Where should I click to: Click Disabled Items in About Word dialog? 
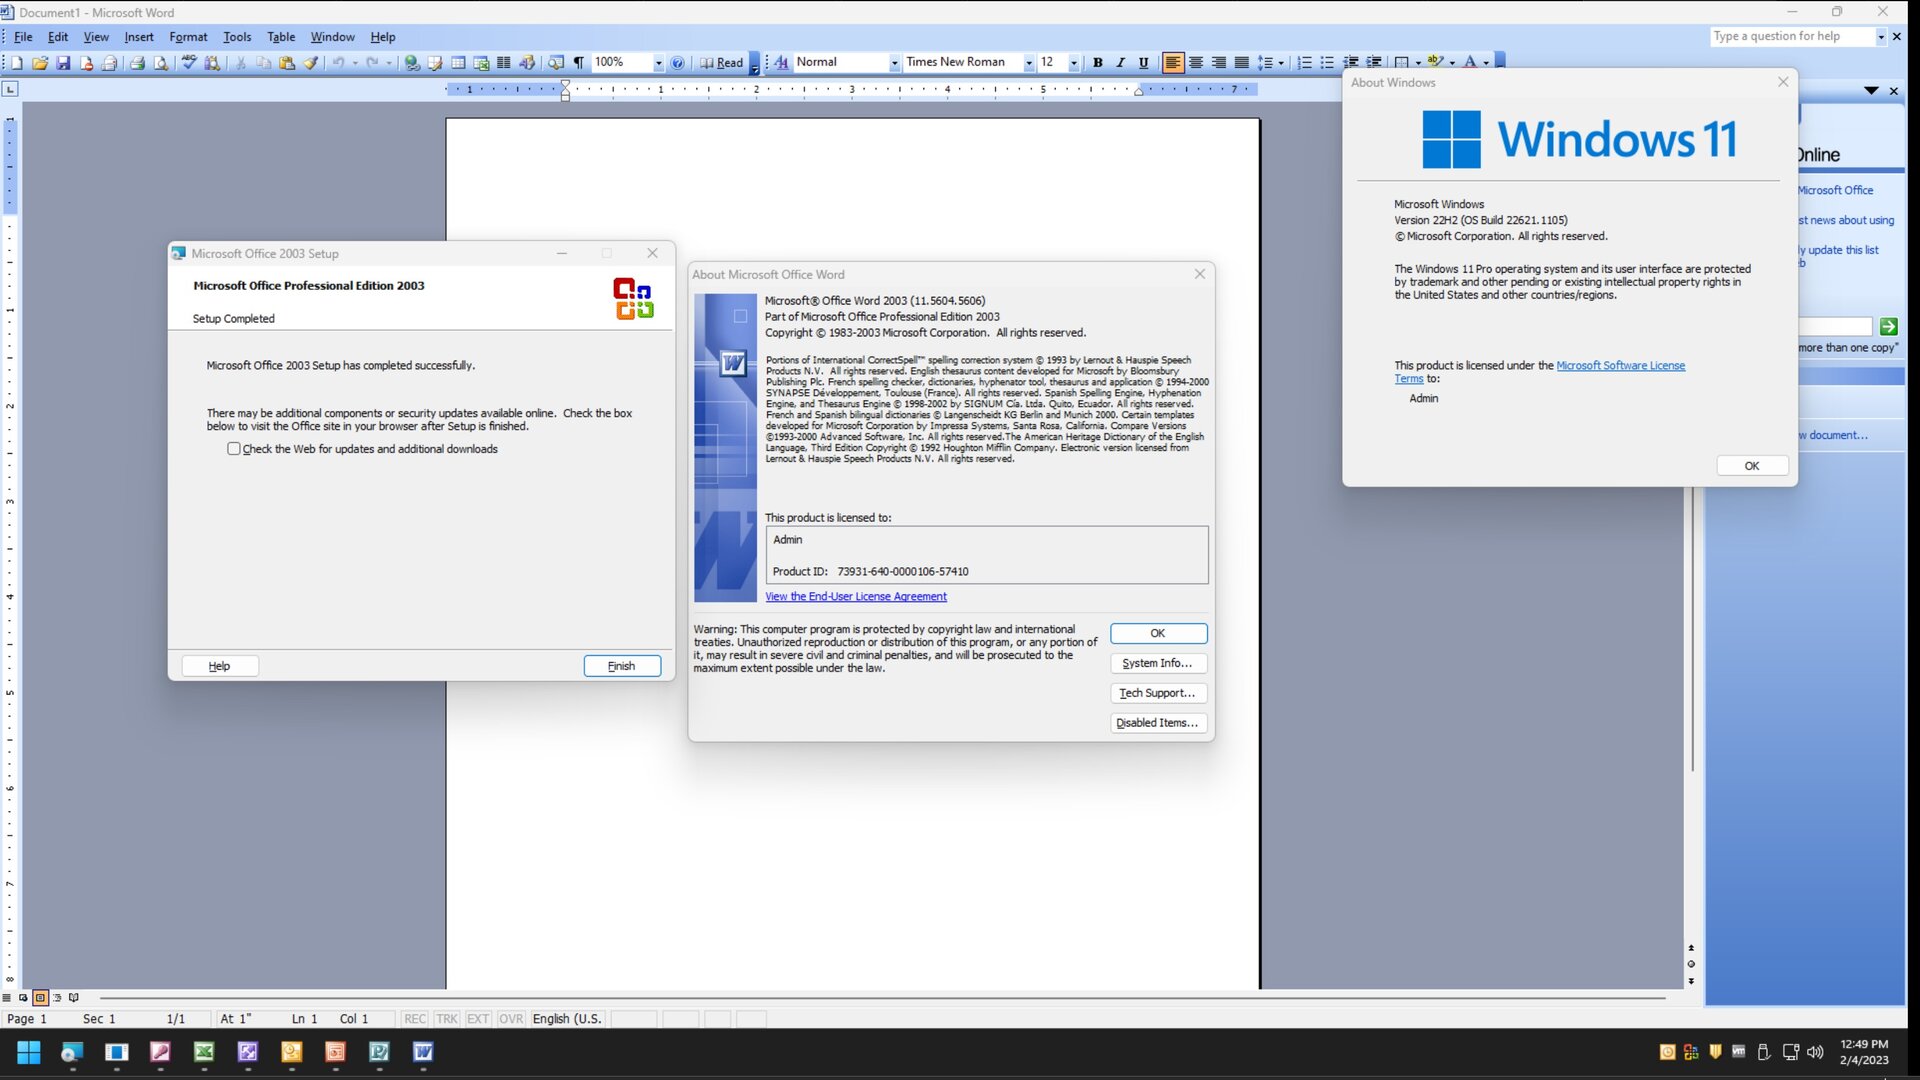[x=1158, y=723]
